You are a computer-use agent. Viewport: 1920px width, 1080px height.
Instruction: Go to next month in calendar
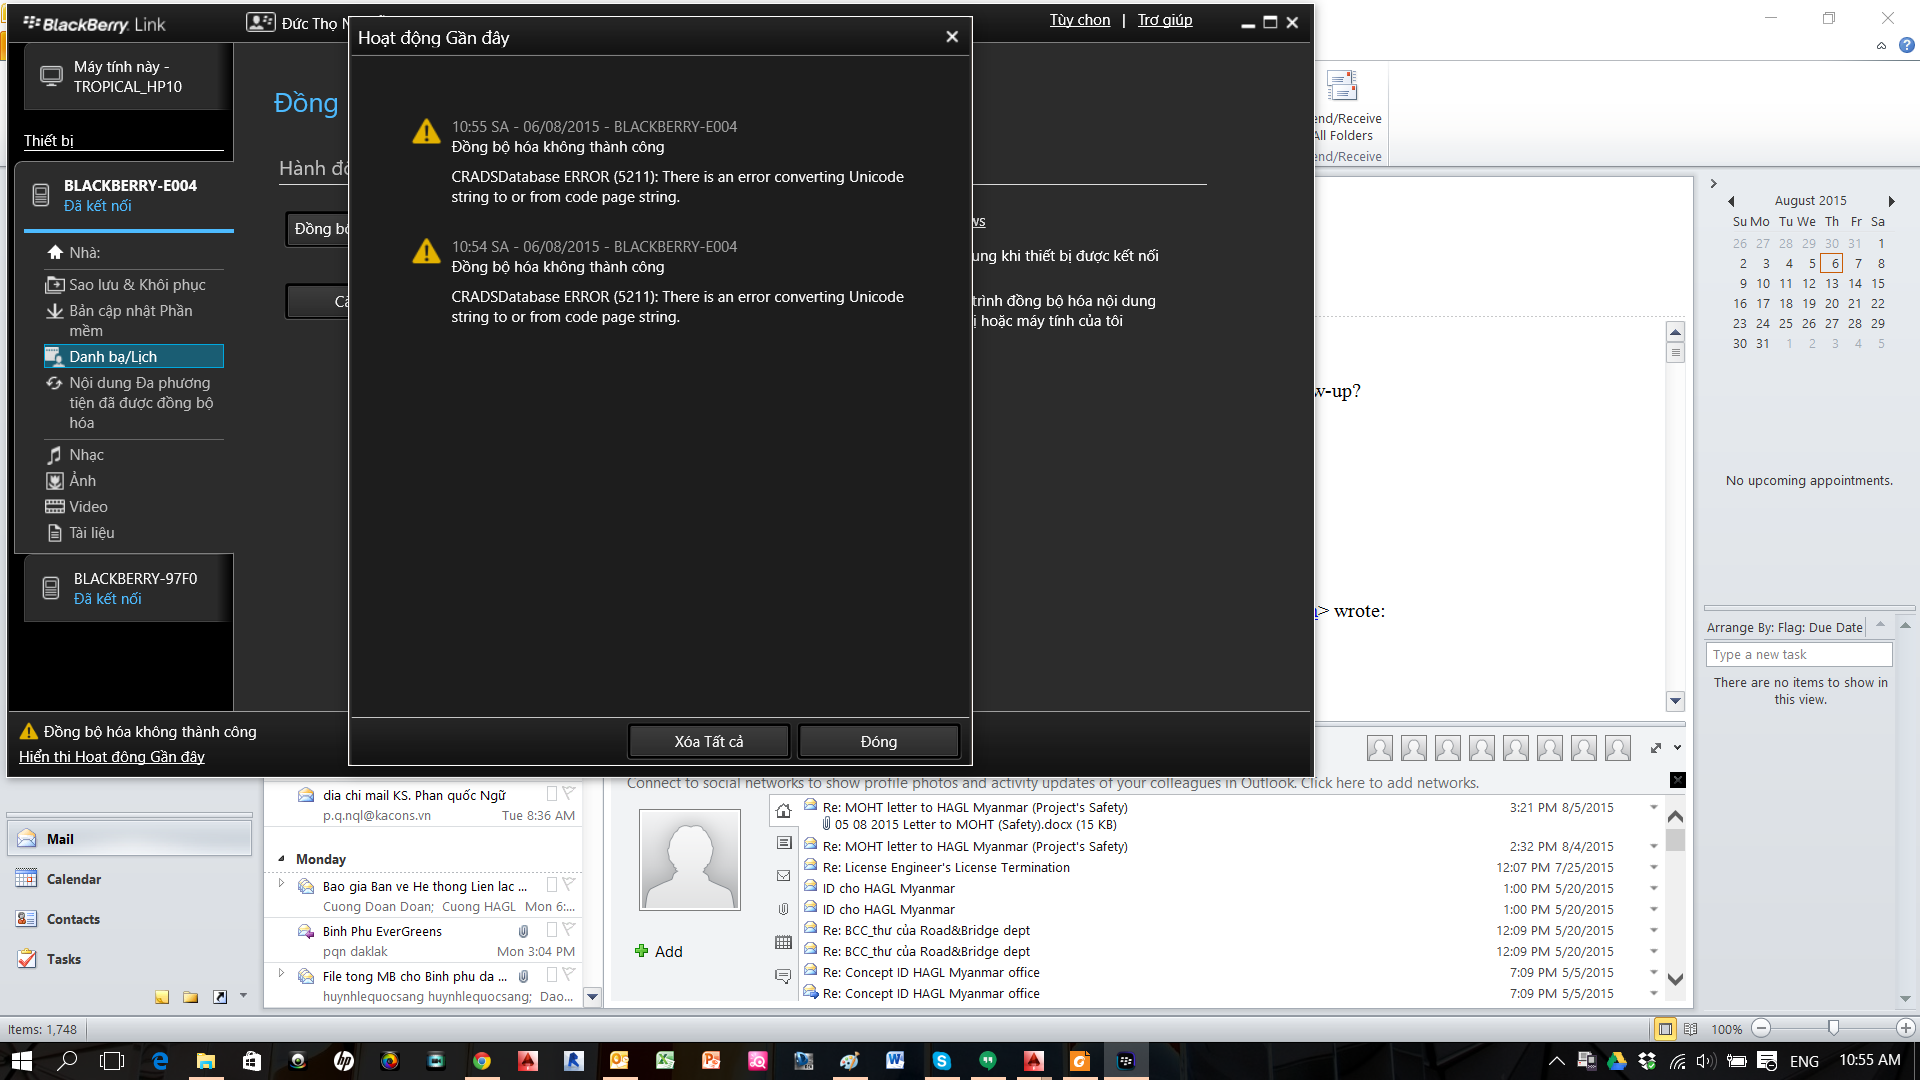[x=1891, y=201]
